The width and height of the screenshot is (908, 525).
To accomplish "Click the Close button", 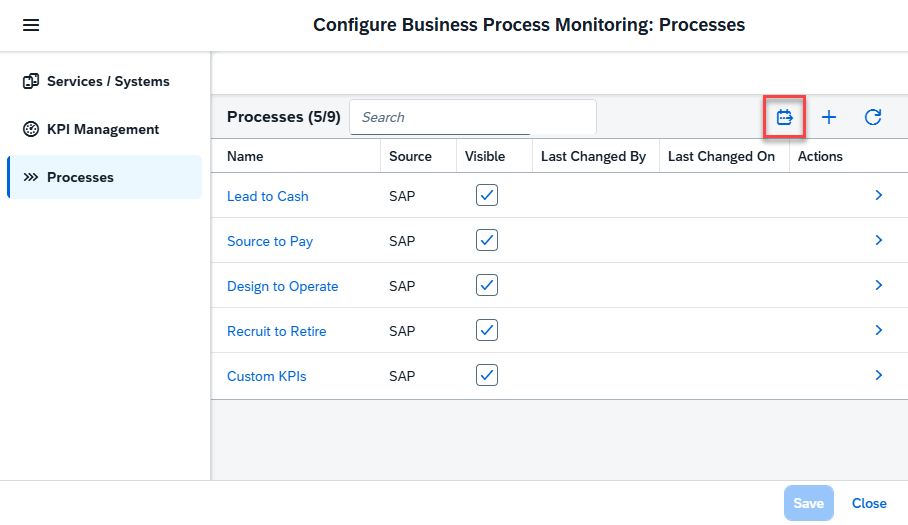I will 869,503.
